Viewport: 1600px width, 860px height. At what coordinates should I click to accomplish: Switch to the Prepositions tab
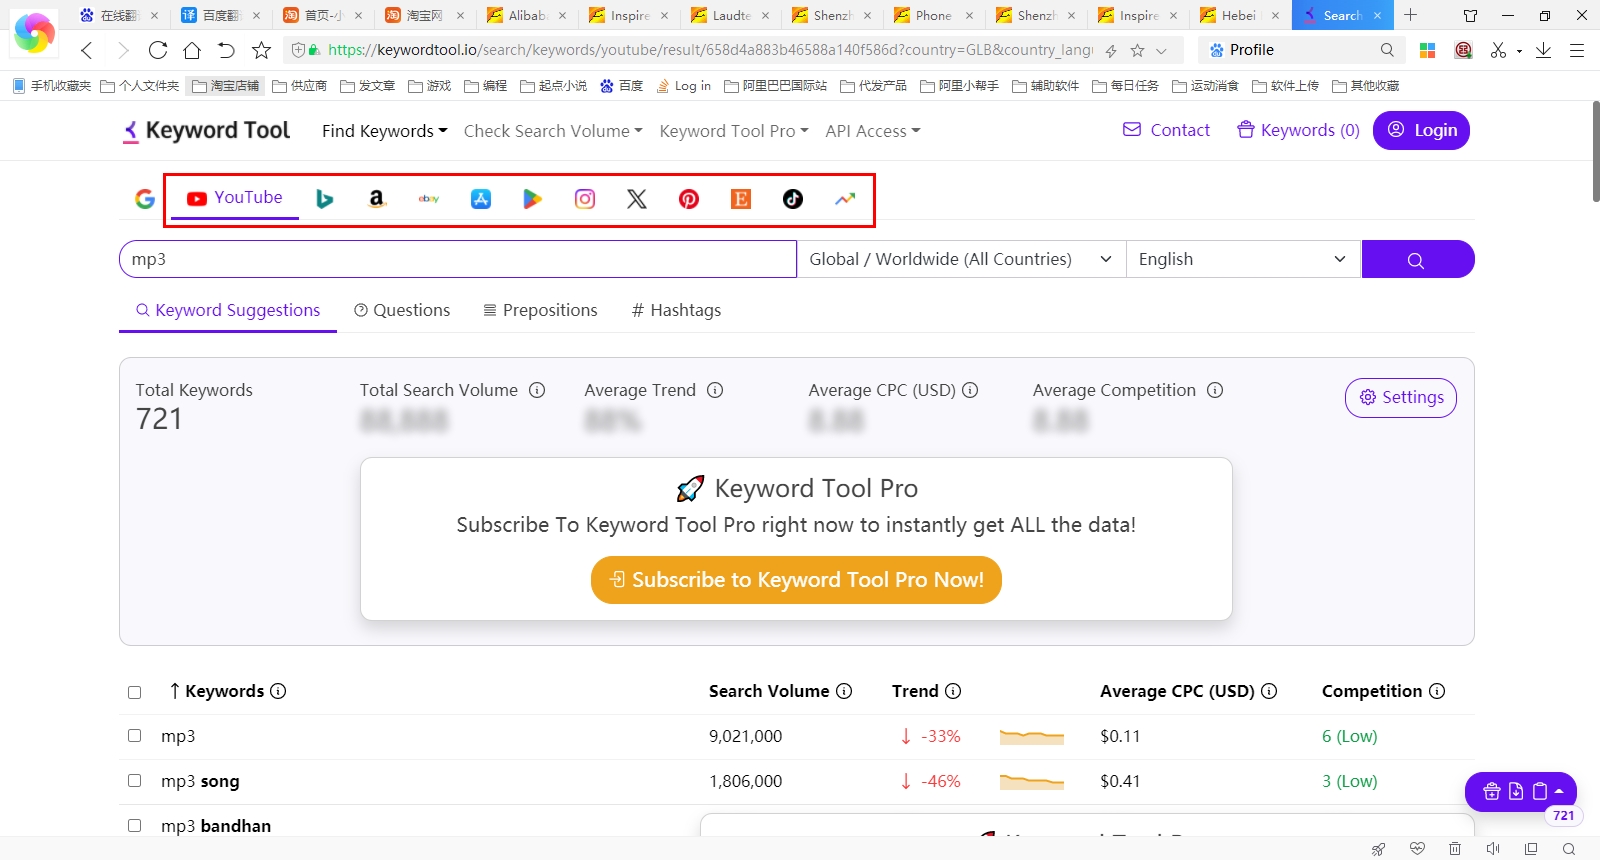point(540,310)
